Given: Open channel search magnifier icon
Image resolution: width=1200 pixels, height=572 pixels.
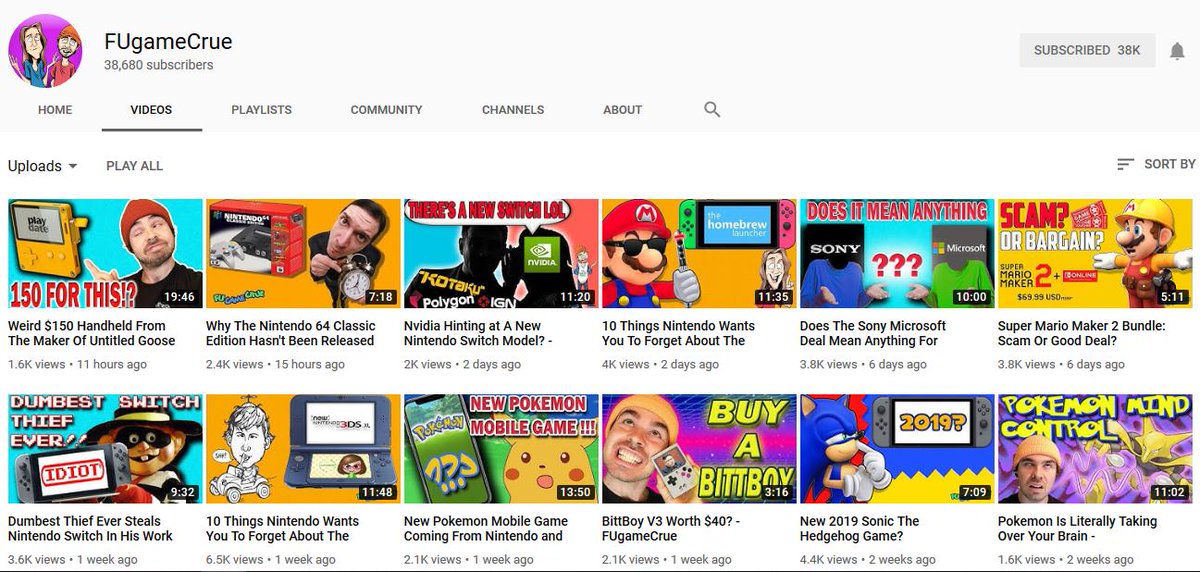Looking at the screenshot, I should (x=712, y=110).
